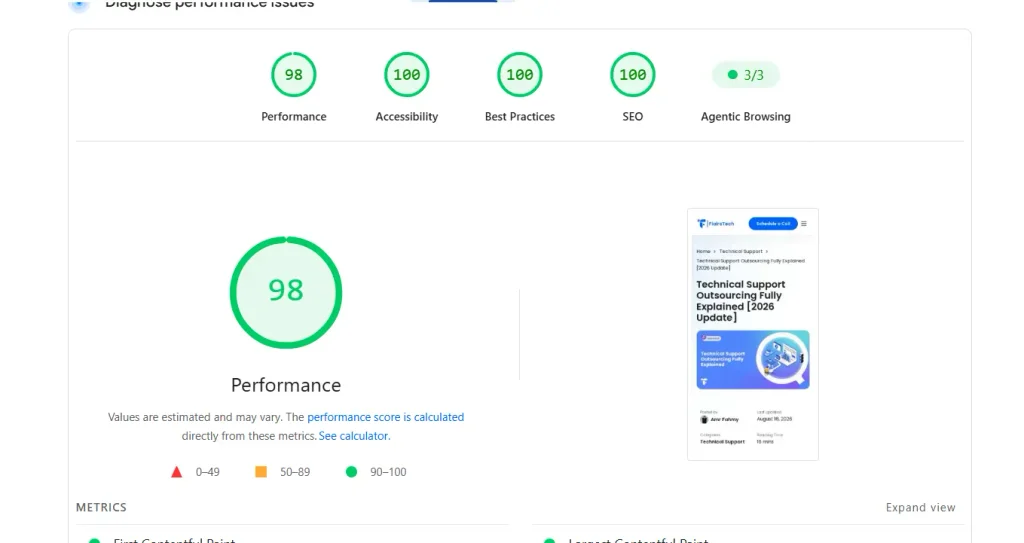Viewport: 1024px width, 543px height.
Task: Click the 0–49 legend range text
Action: tap(208, 472)
